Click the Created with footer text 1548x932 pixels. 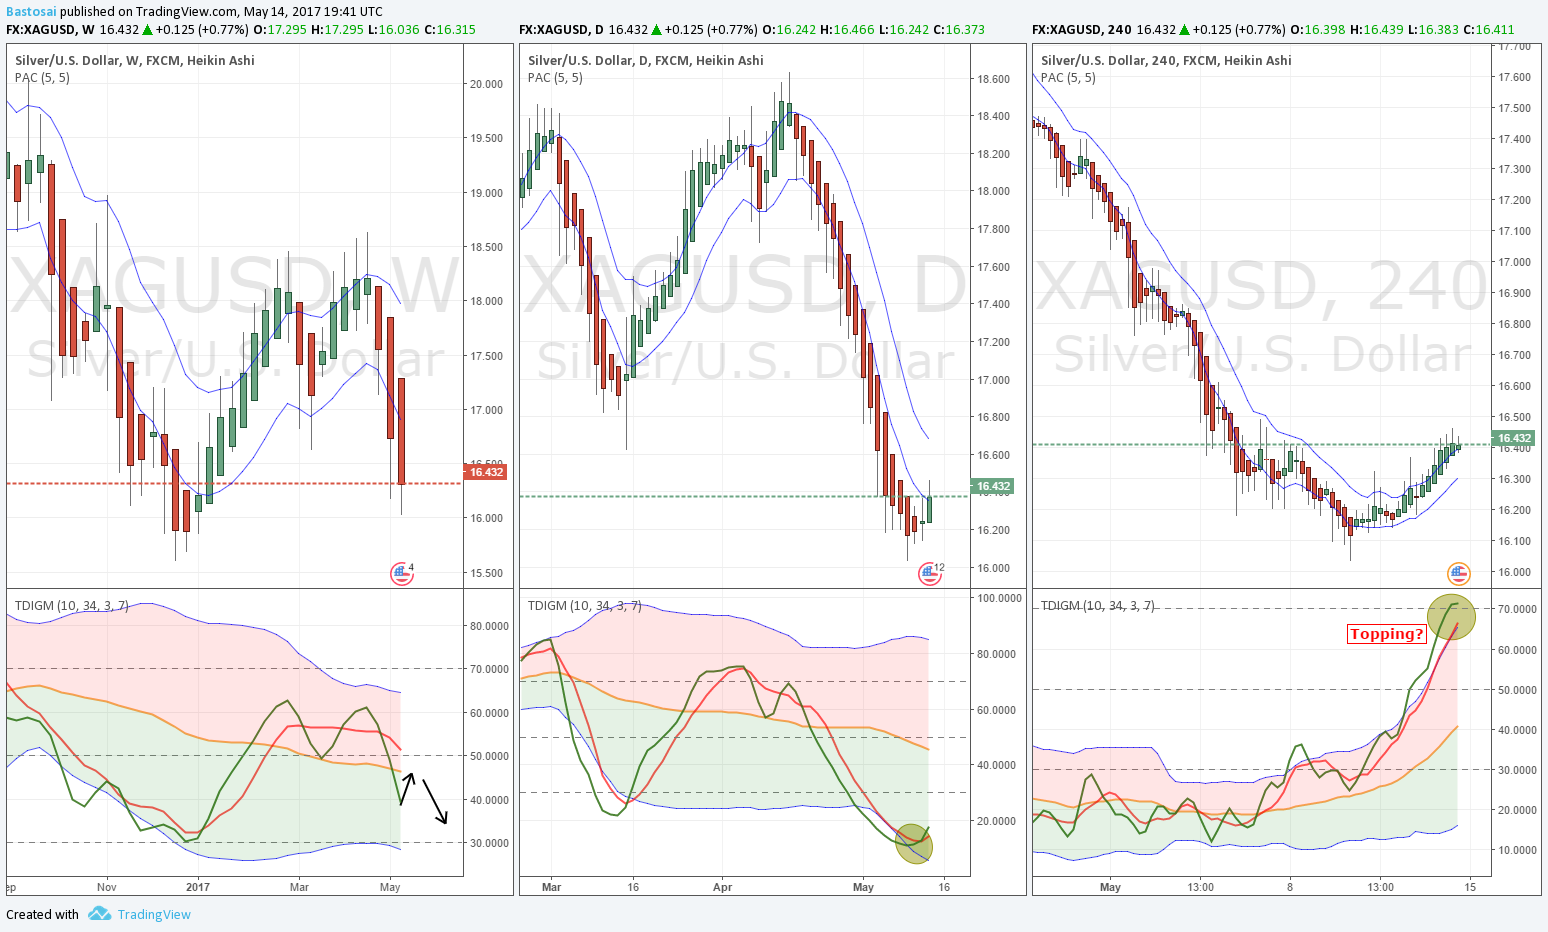[42, 914]
